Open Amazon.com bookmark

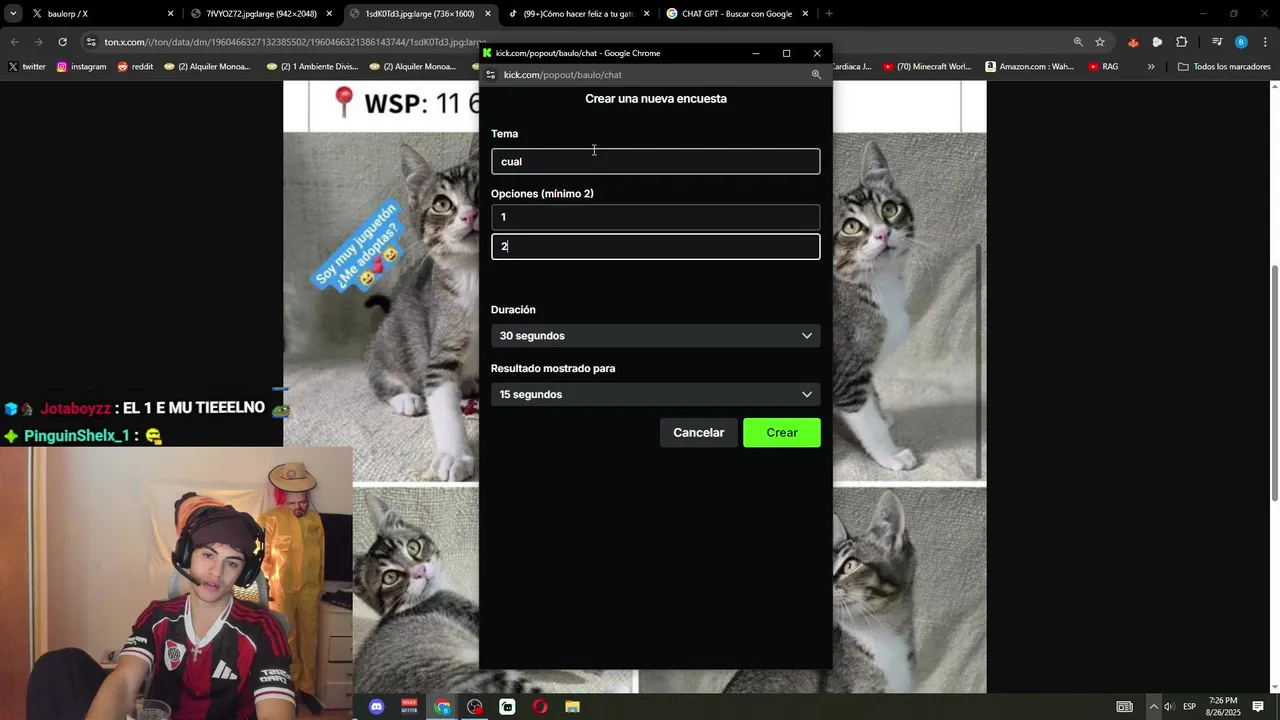[1029, 67]
